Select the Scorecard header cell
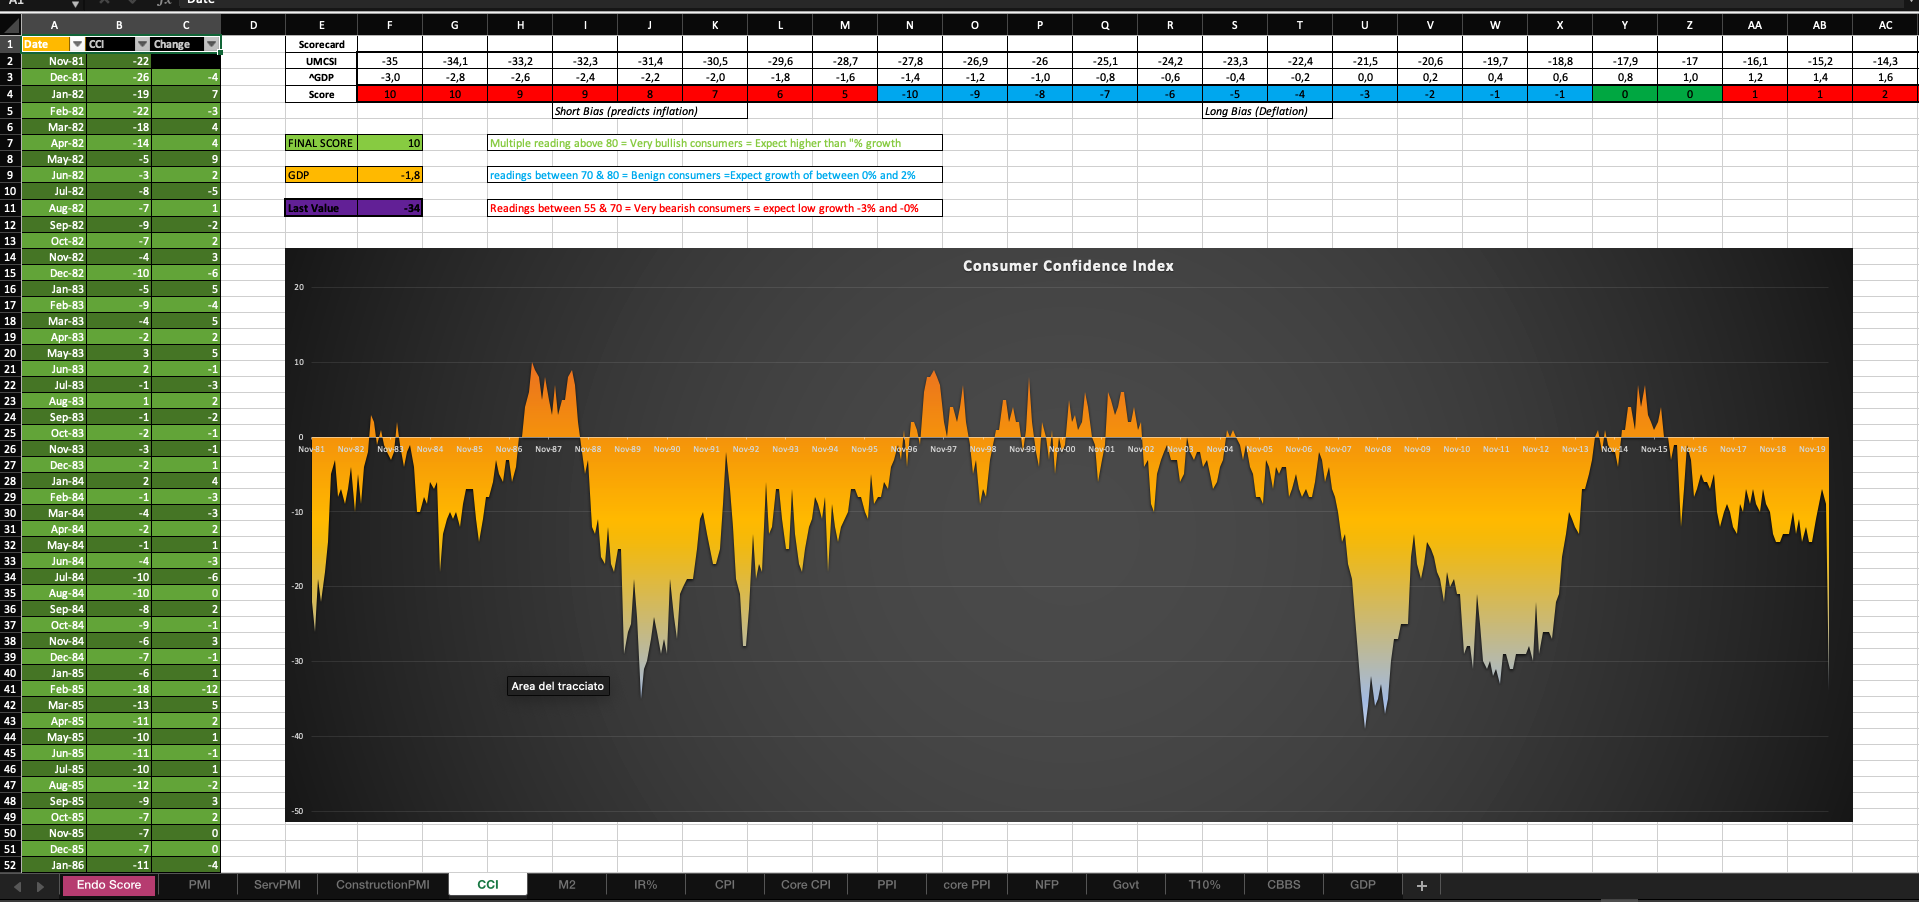 click(321, 44)
